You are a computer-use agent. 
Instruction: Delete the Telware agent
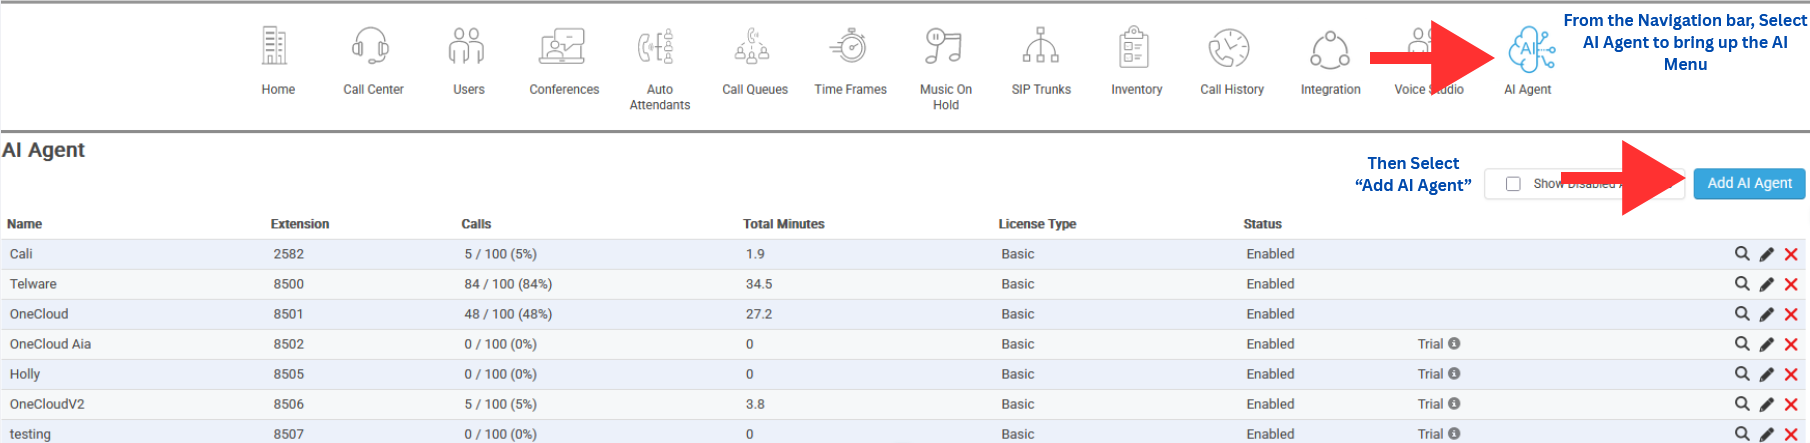1791,285
